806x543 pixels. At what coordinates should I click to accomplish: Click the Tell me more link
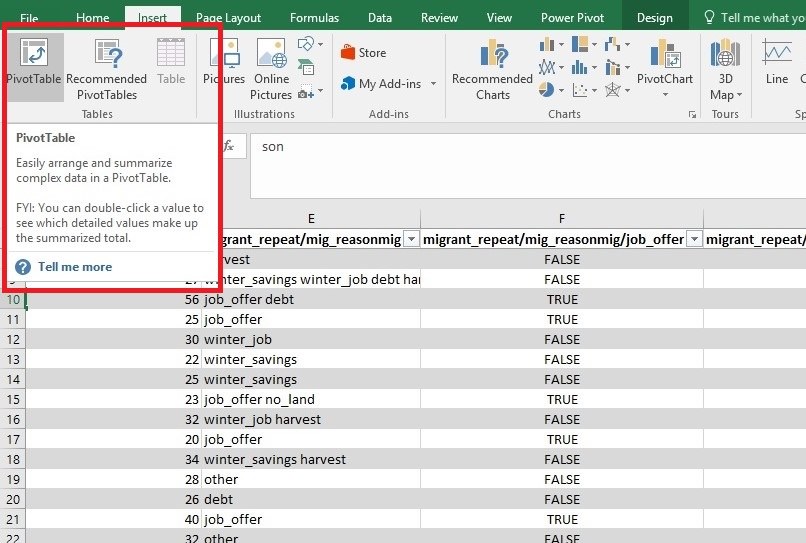point(74,267)
